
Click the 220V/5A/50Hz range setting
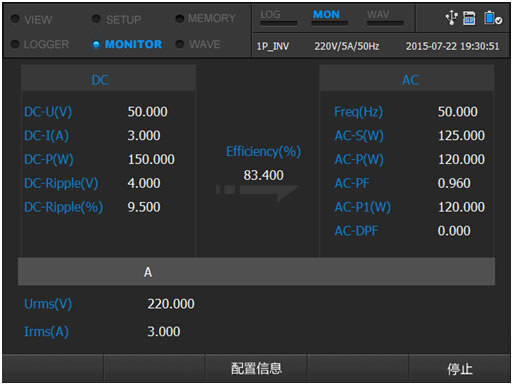point(347,46)
